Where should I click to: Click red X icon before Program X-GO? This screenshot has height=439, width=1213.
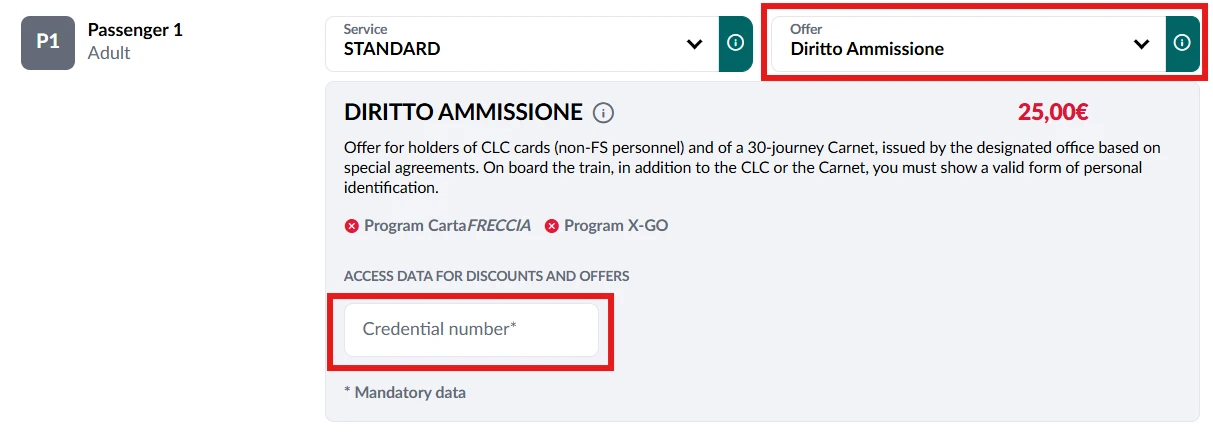pyautogui.click(x=551, y=226)
